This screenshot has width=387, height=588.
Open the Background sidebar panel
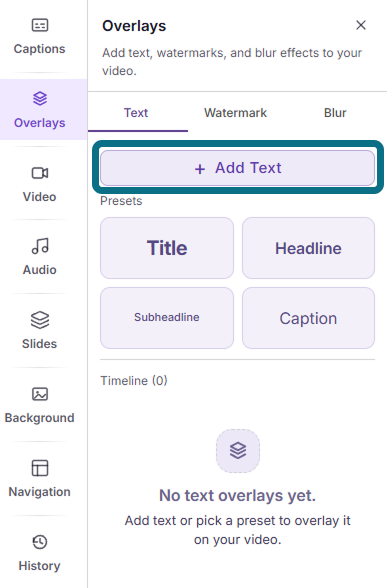39,405
